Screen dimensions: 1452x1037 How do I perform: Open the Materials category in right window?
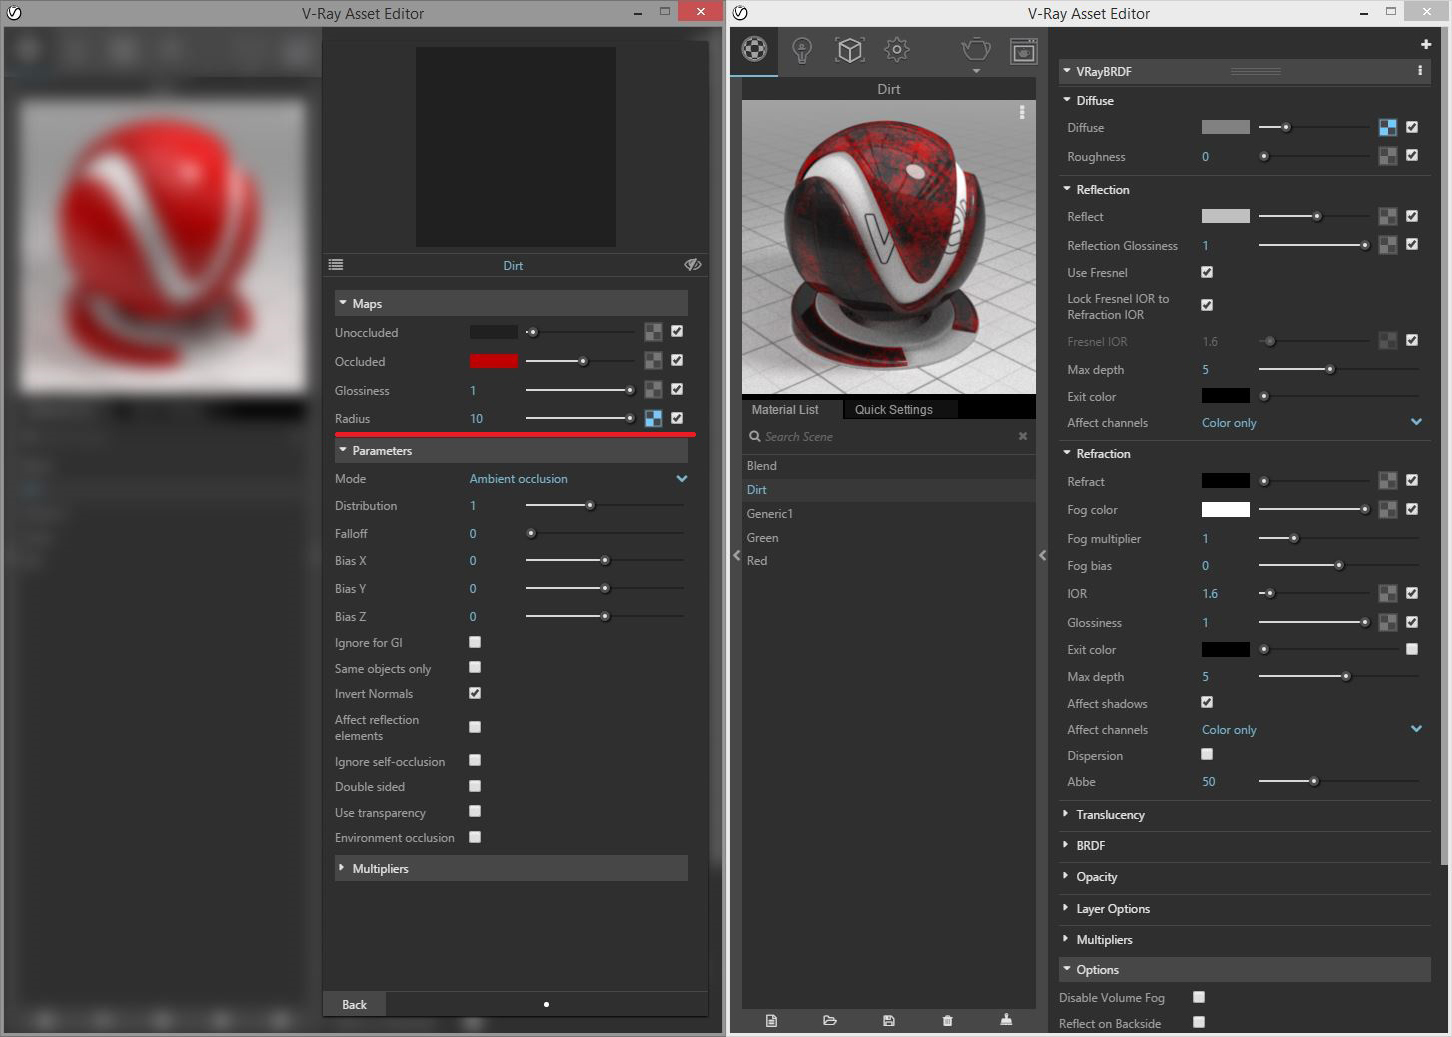[x=754, y=49]
